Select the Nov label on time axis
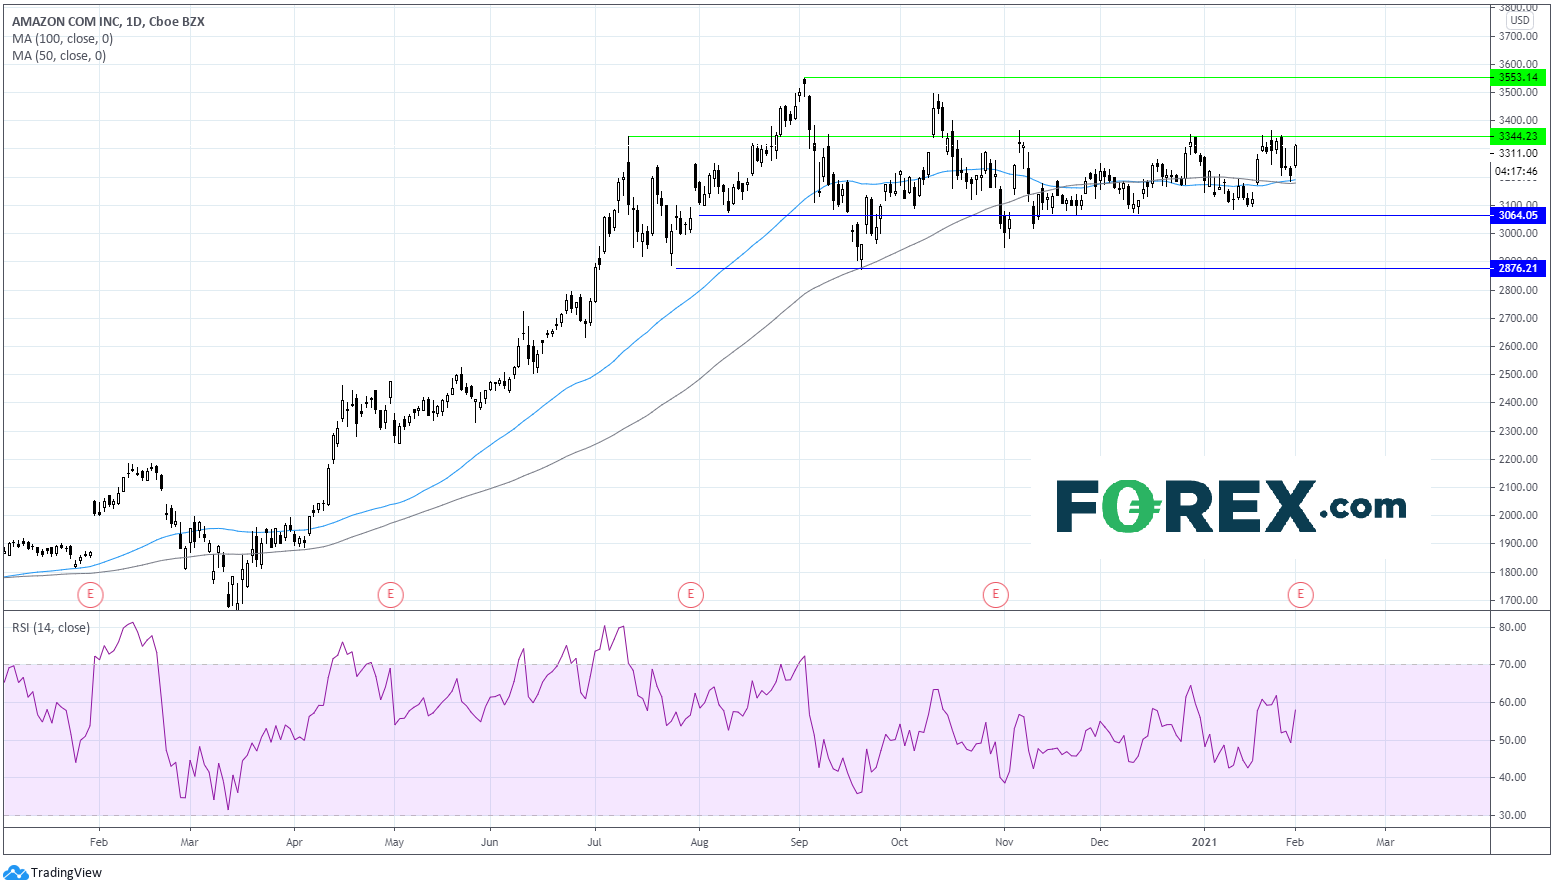The width and height of the screenshot is (1557, 891). tap(1004, 842)
